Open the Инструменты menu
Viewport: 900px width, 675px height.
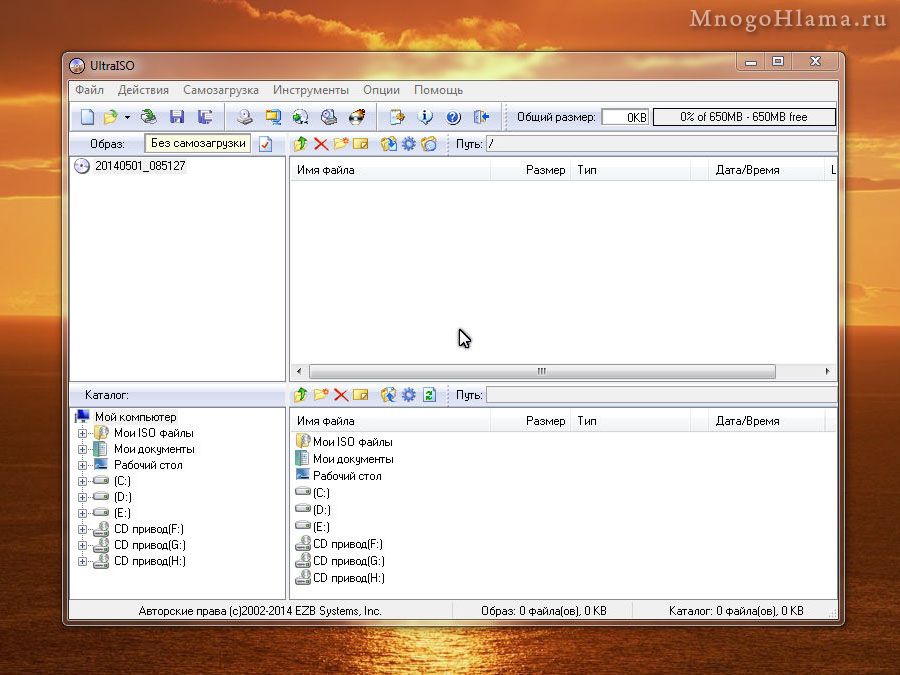(311, 90)
